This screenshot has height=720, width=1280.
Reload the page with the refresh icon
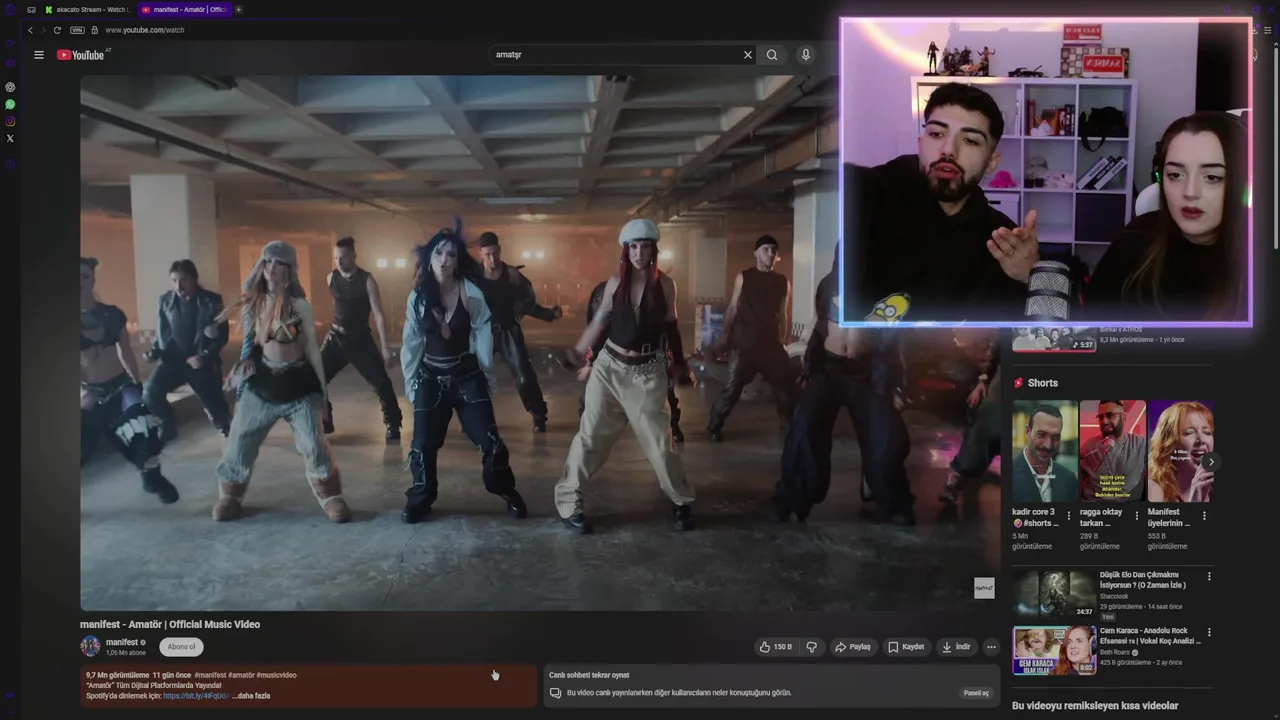point(57,30)
